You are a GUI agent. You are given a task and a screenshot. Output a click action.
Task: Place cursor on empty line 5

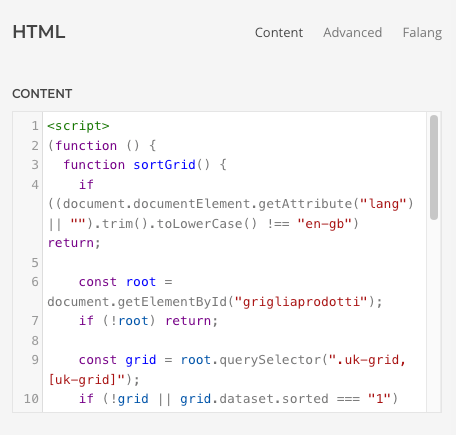tap(234, 263)
